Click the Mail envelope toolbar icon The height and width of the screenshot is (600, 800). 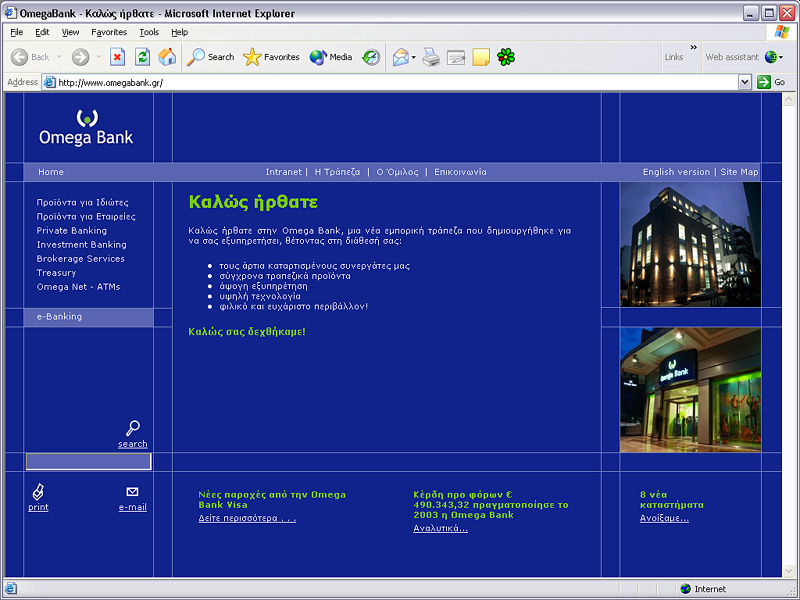(x=401, y=57)
